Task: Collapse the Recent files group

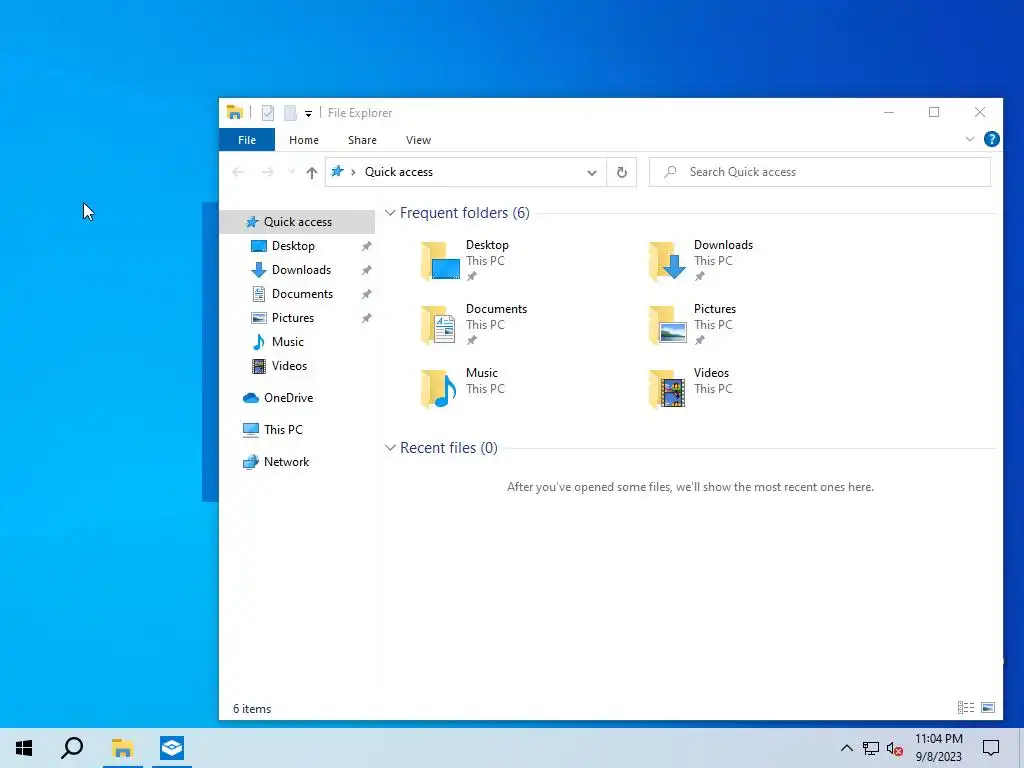Action: point(390,448)
